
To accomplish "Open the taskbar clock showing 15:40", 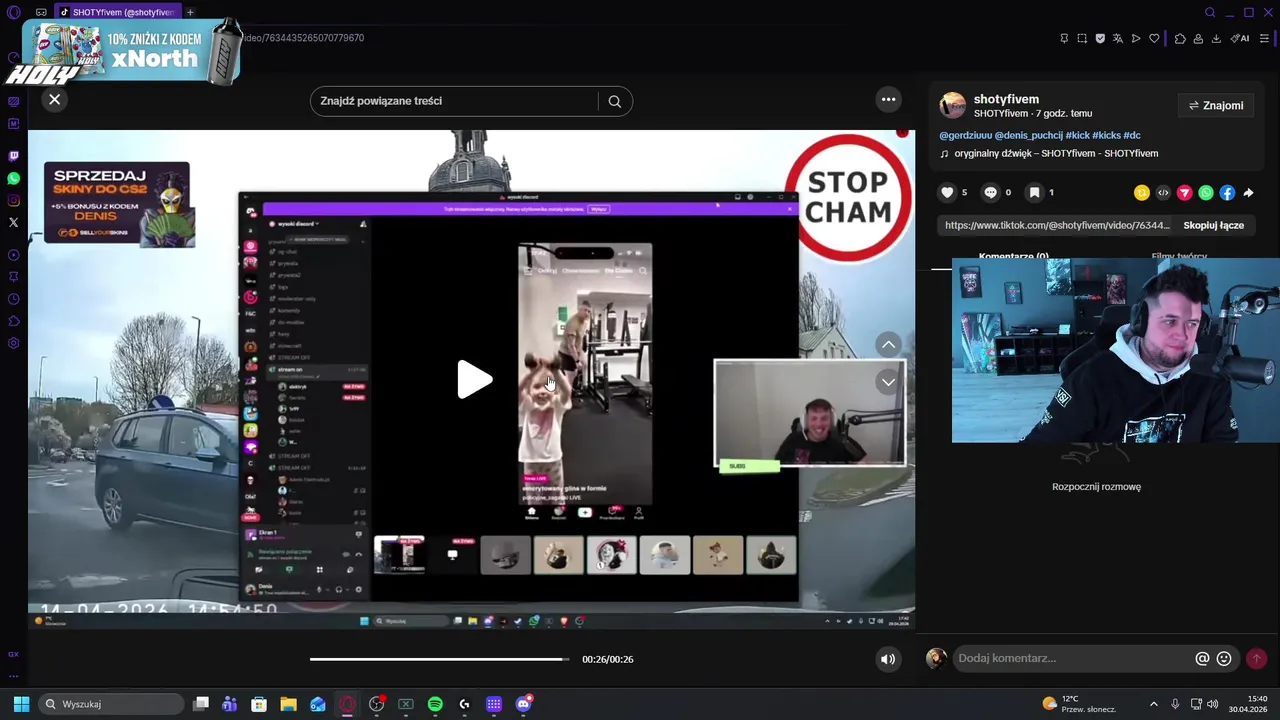I will pos(1248,704).
